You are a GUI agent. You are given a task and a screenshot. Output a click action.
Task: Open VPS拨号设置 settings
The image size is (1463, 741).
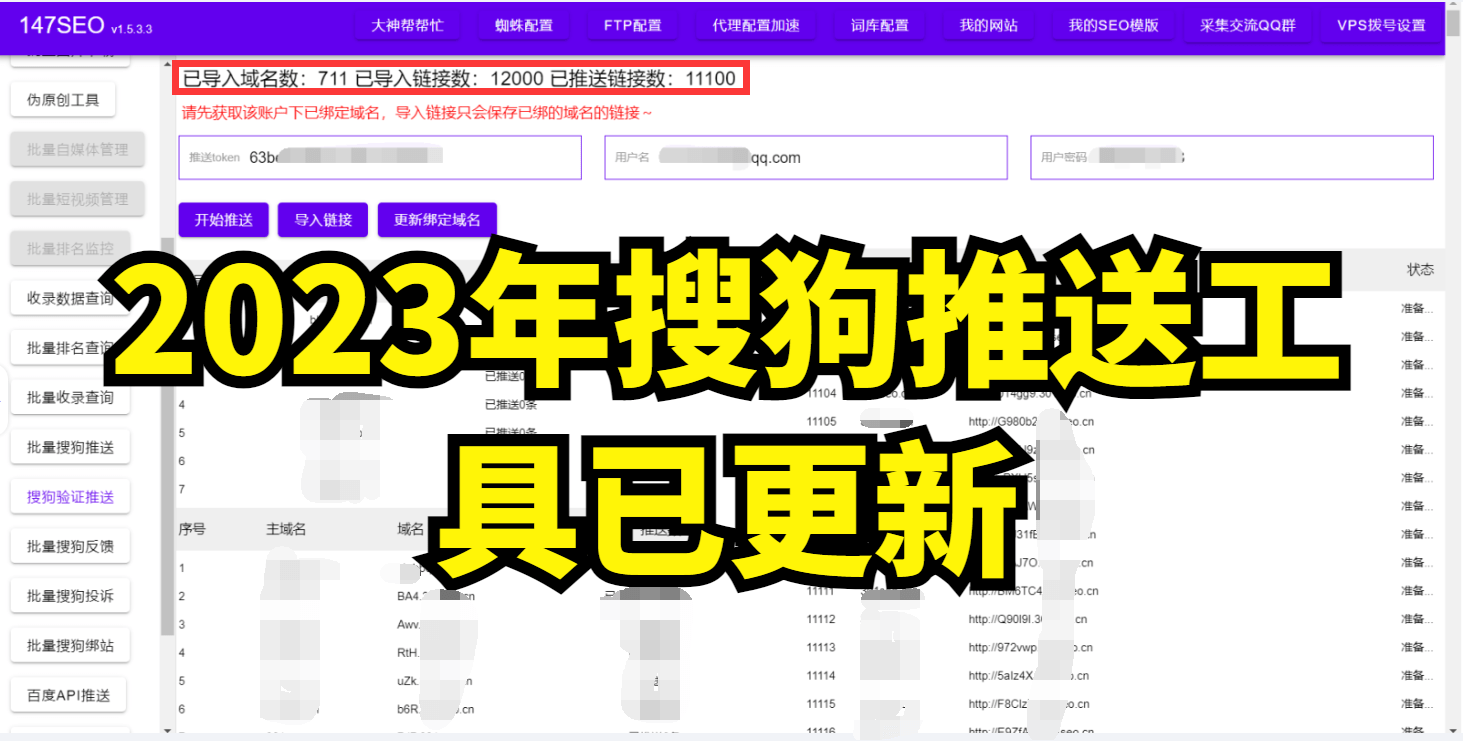[x=1380, y=25]
